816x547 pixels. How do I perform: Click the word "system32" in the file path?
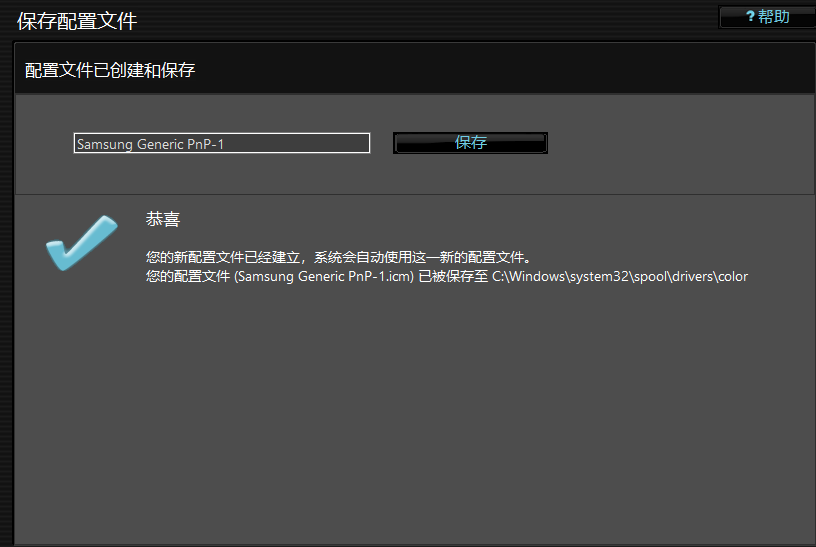[x=596, y=277]
